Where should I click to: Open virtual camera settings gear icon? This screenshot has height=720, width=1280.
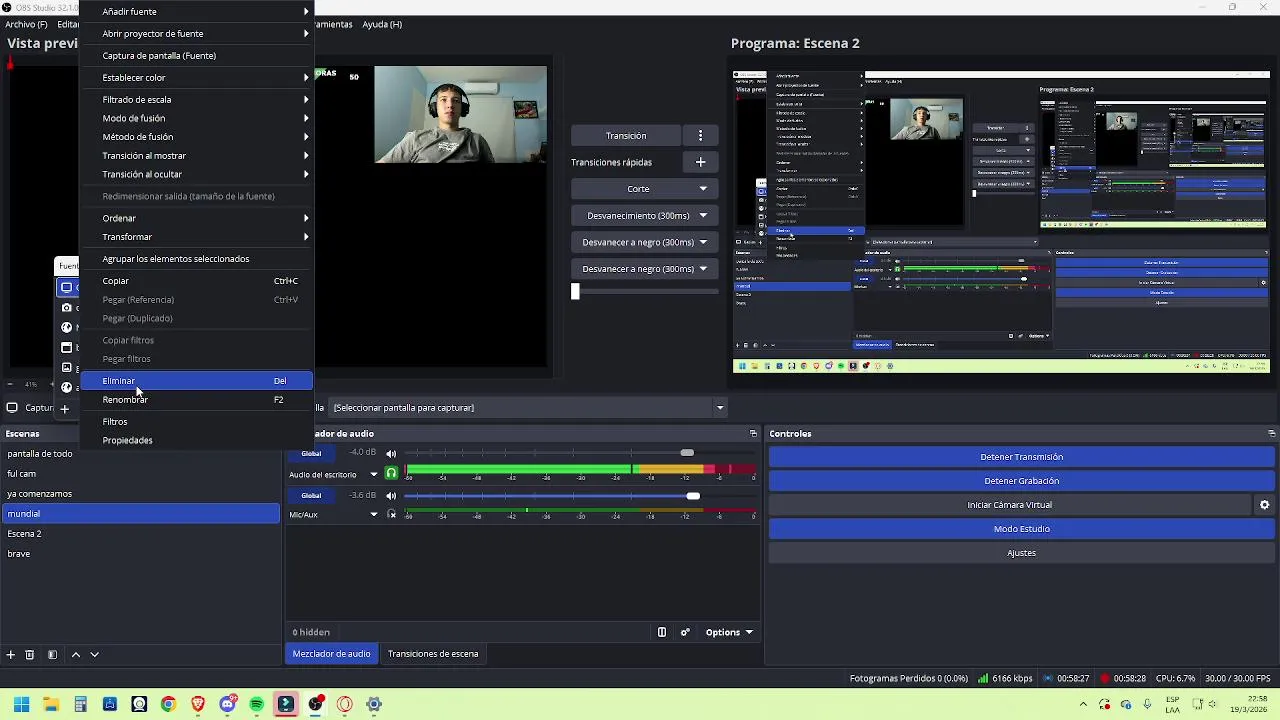tap(1265, 505)
